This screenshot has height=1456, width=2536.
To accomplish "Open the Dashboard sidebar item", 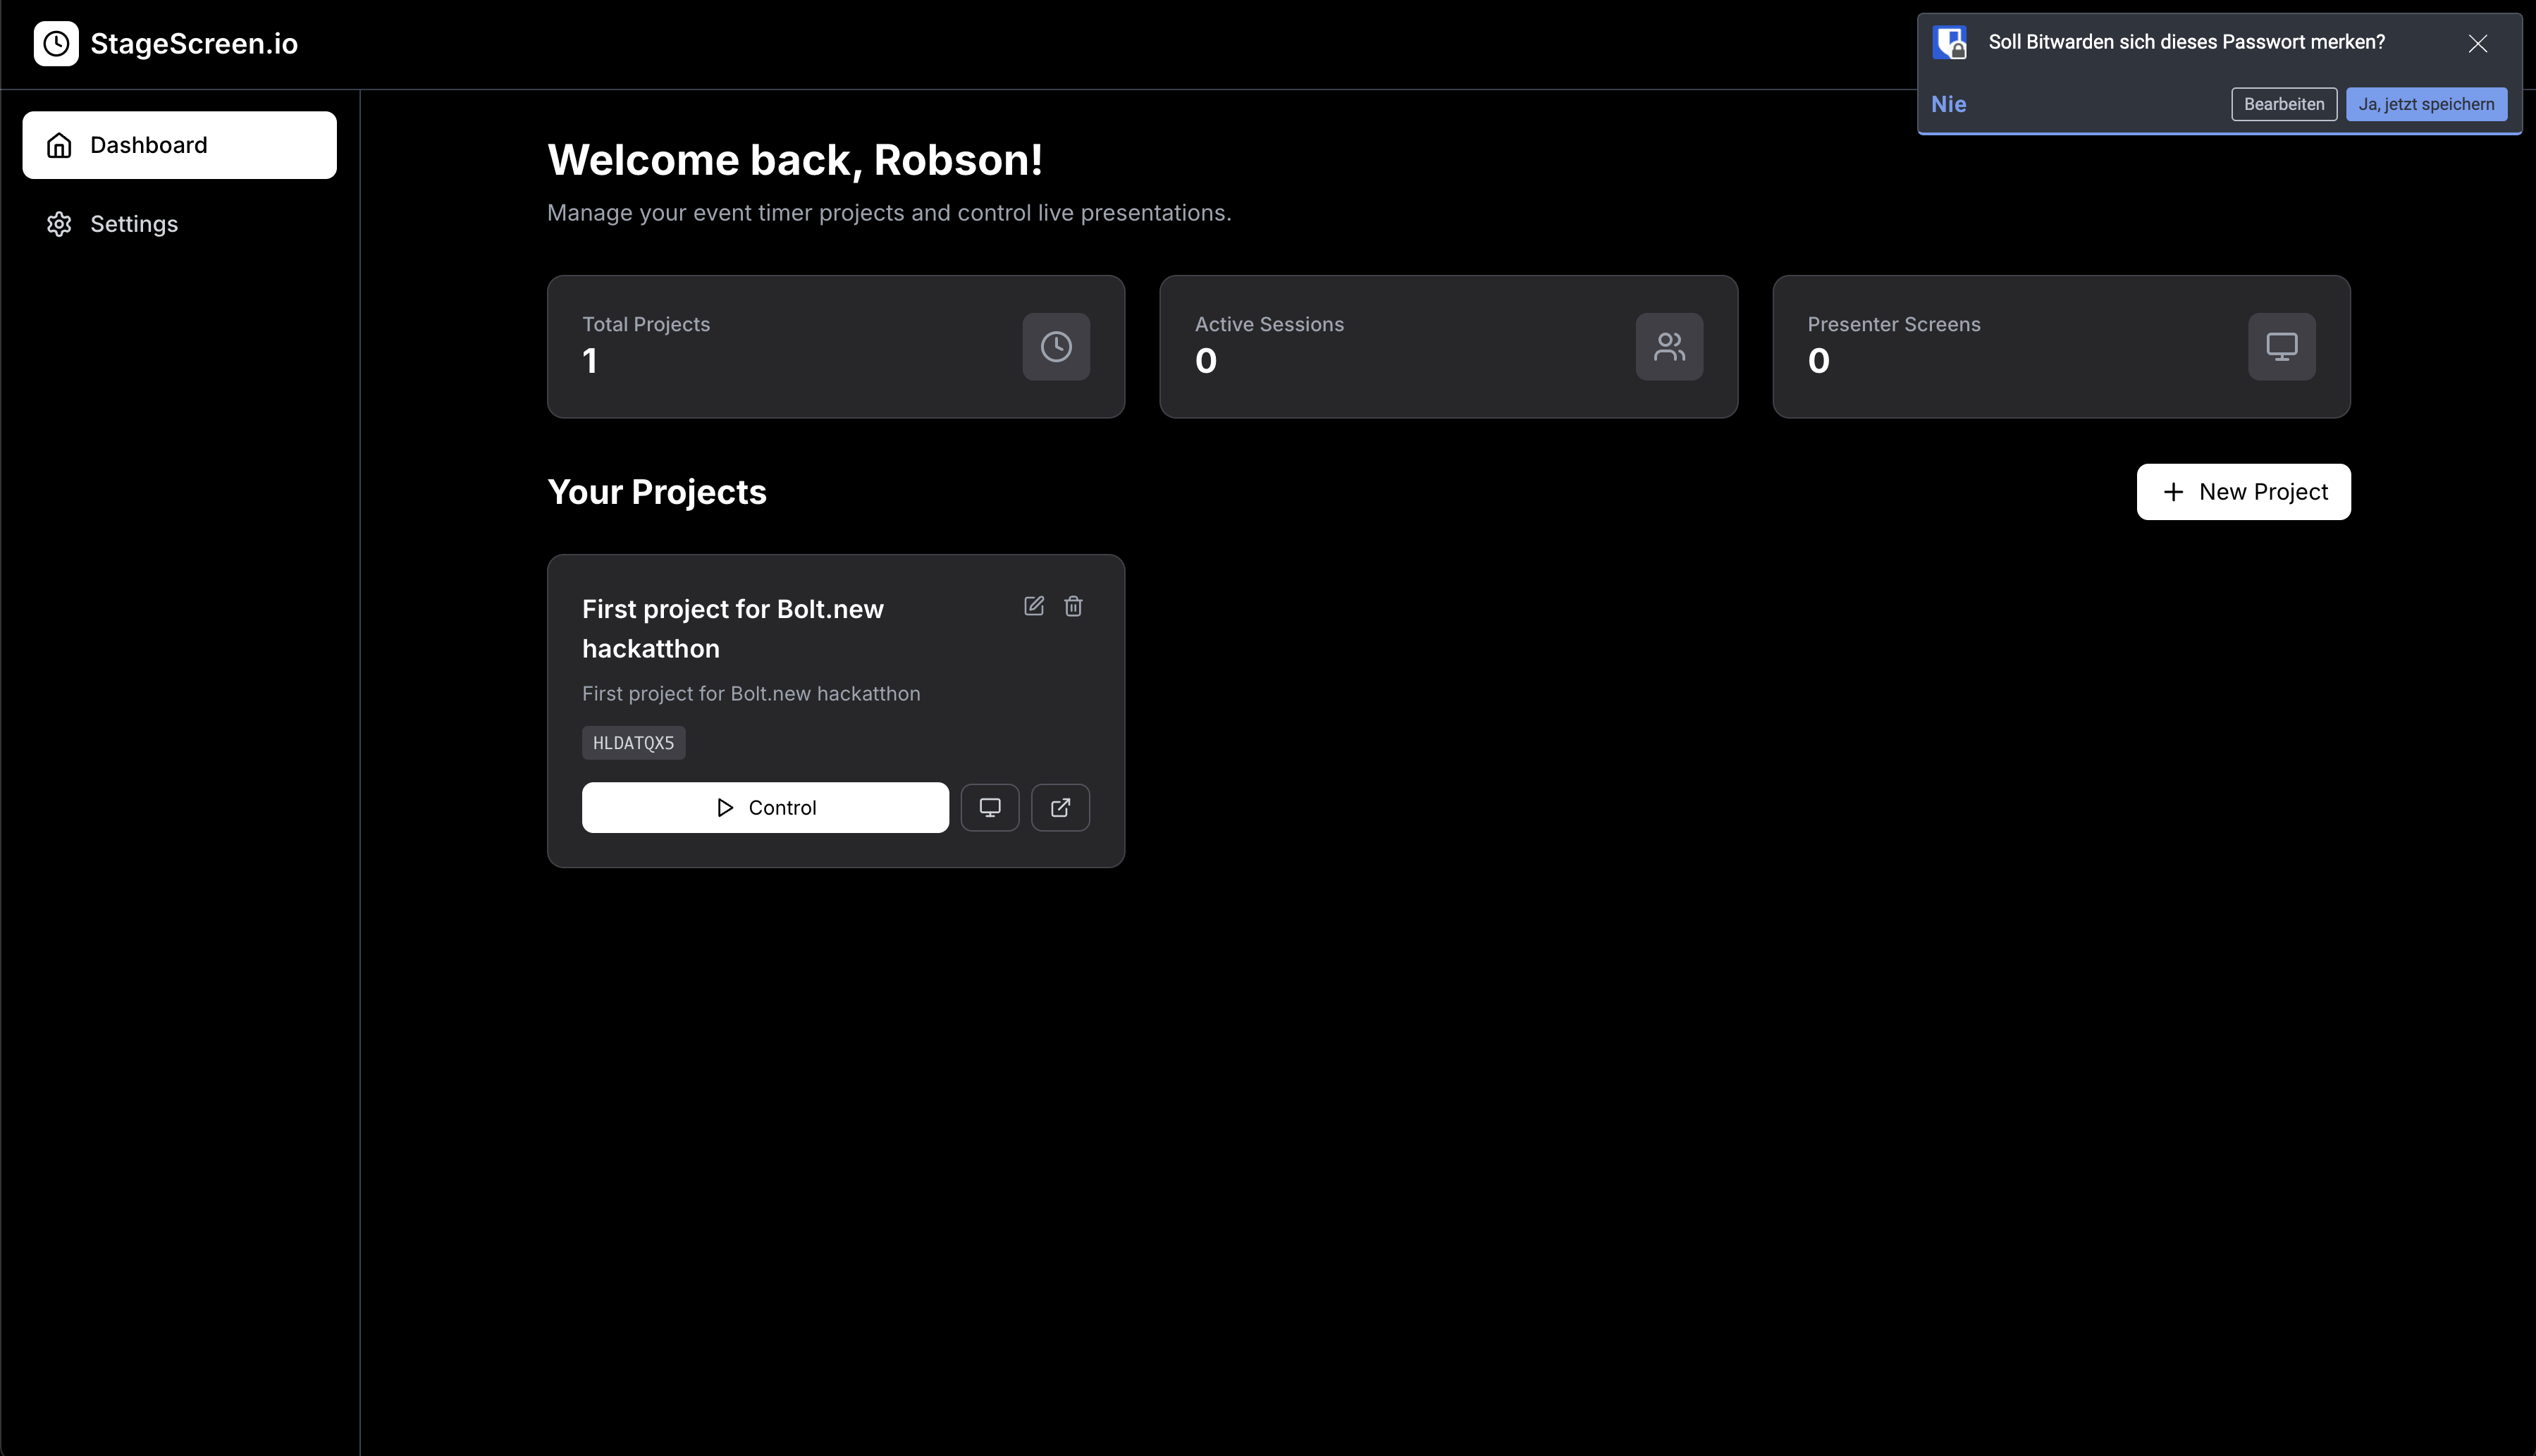I will pos(180,145).
